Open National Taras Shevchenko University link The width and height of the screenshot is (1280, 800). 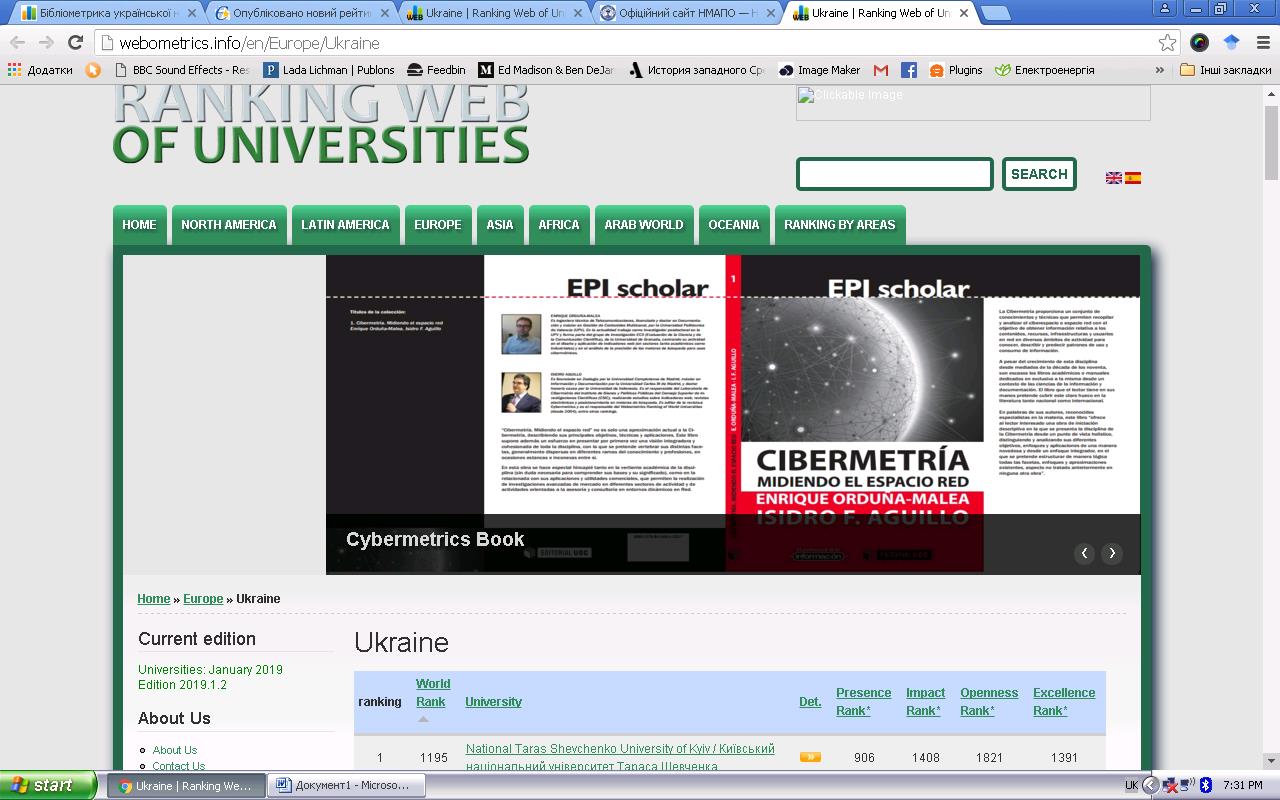pyautogui.click(x=620, y=757)
